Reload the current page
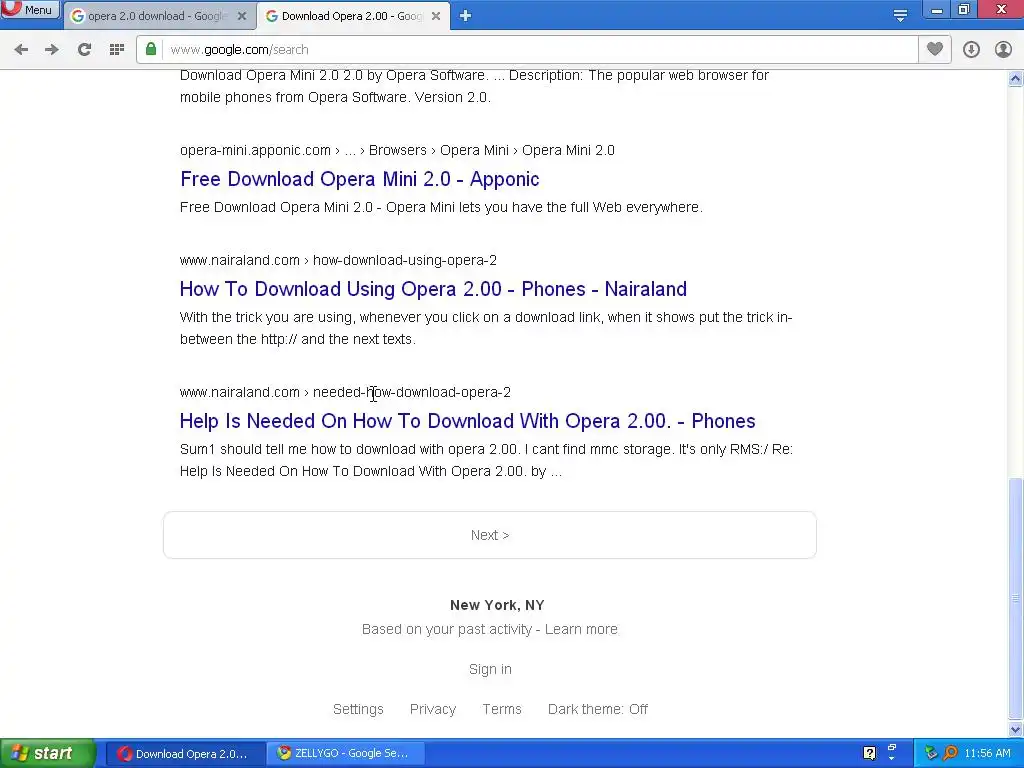The width and height of the screenshot is (1024, 768). [84, 50]
